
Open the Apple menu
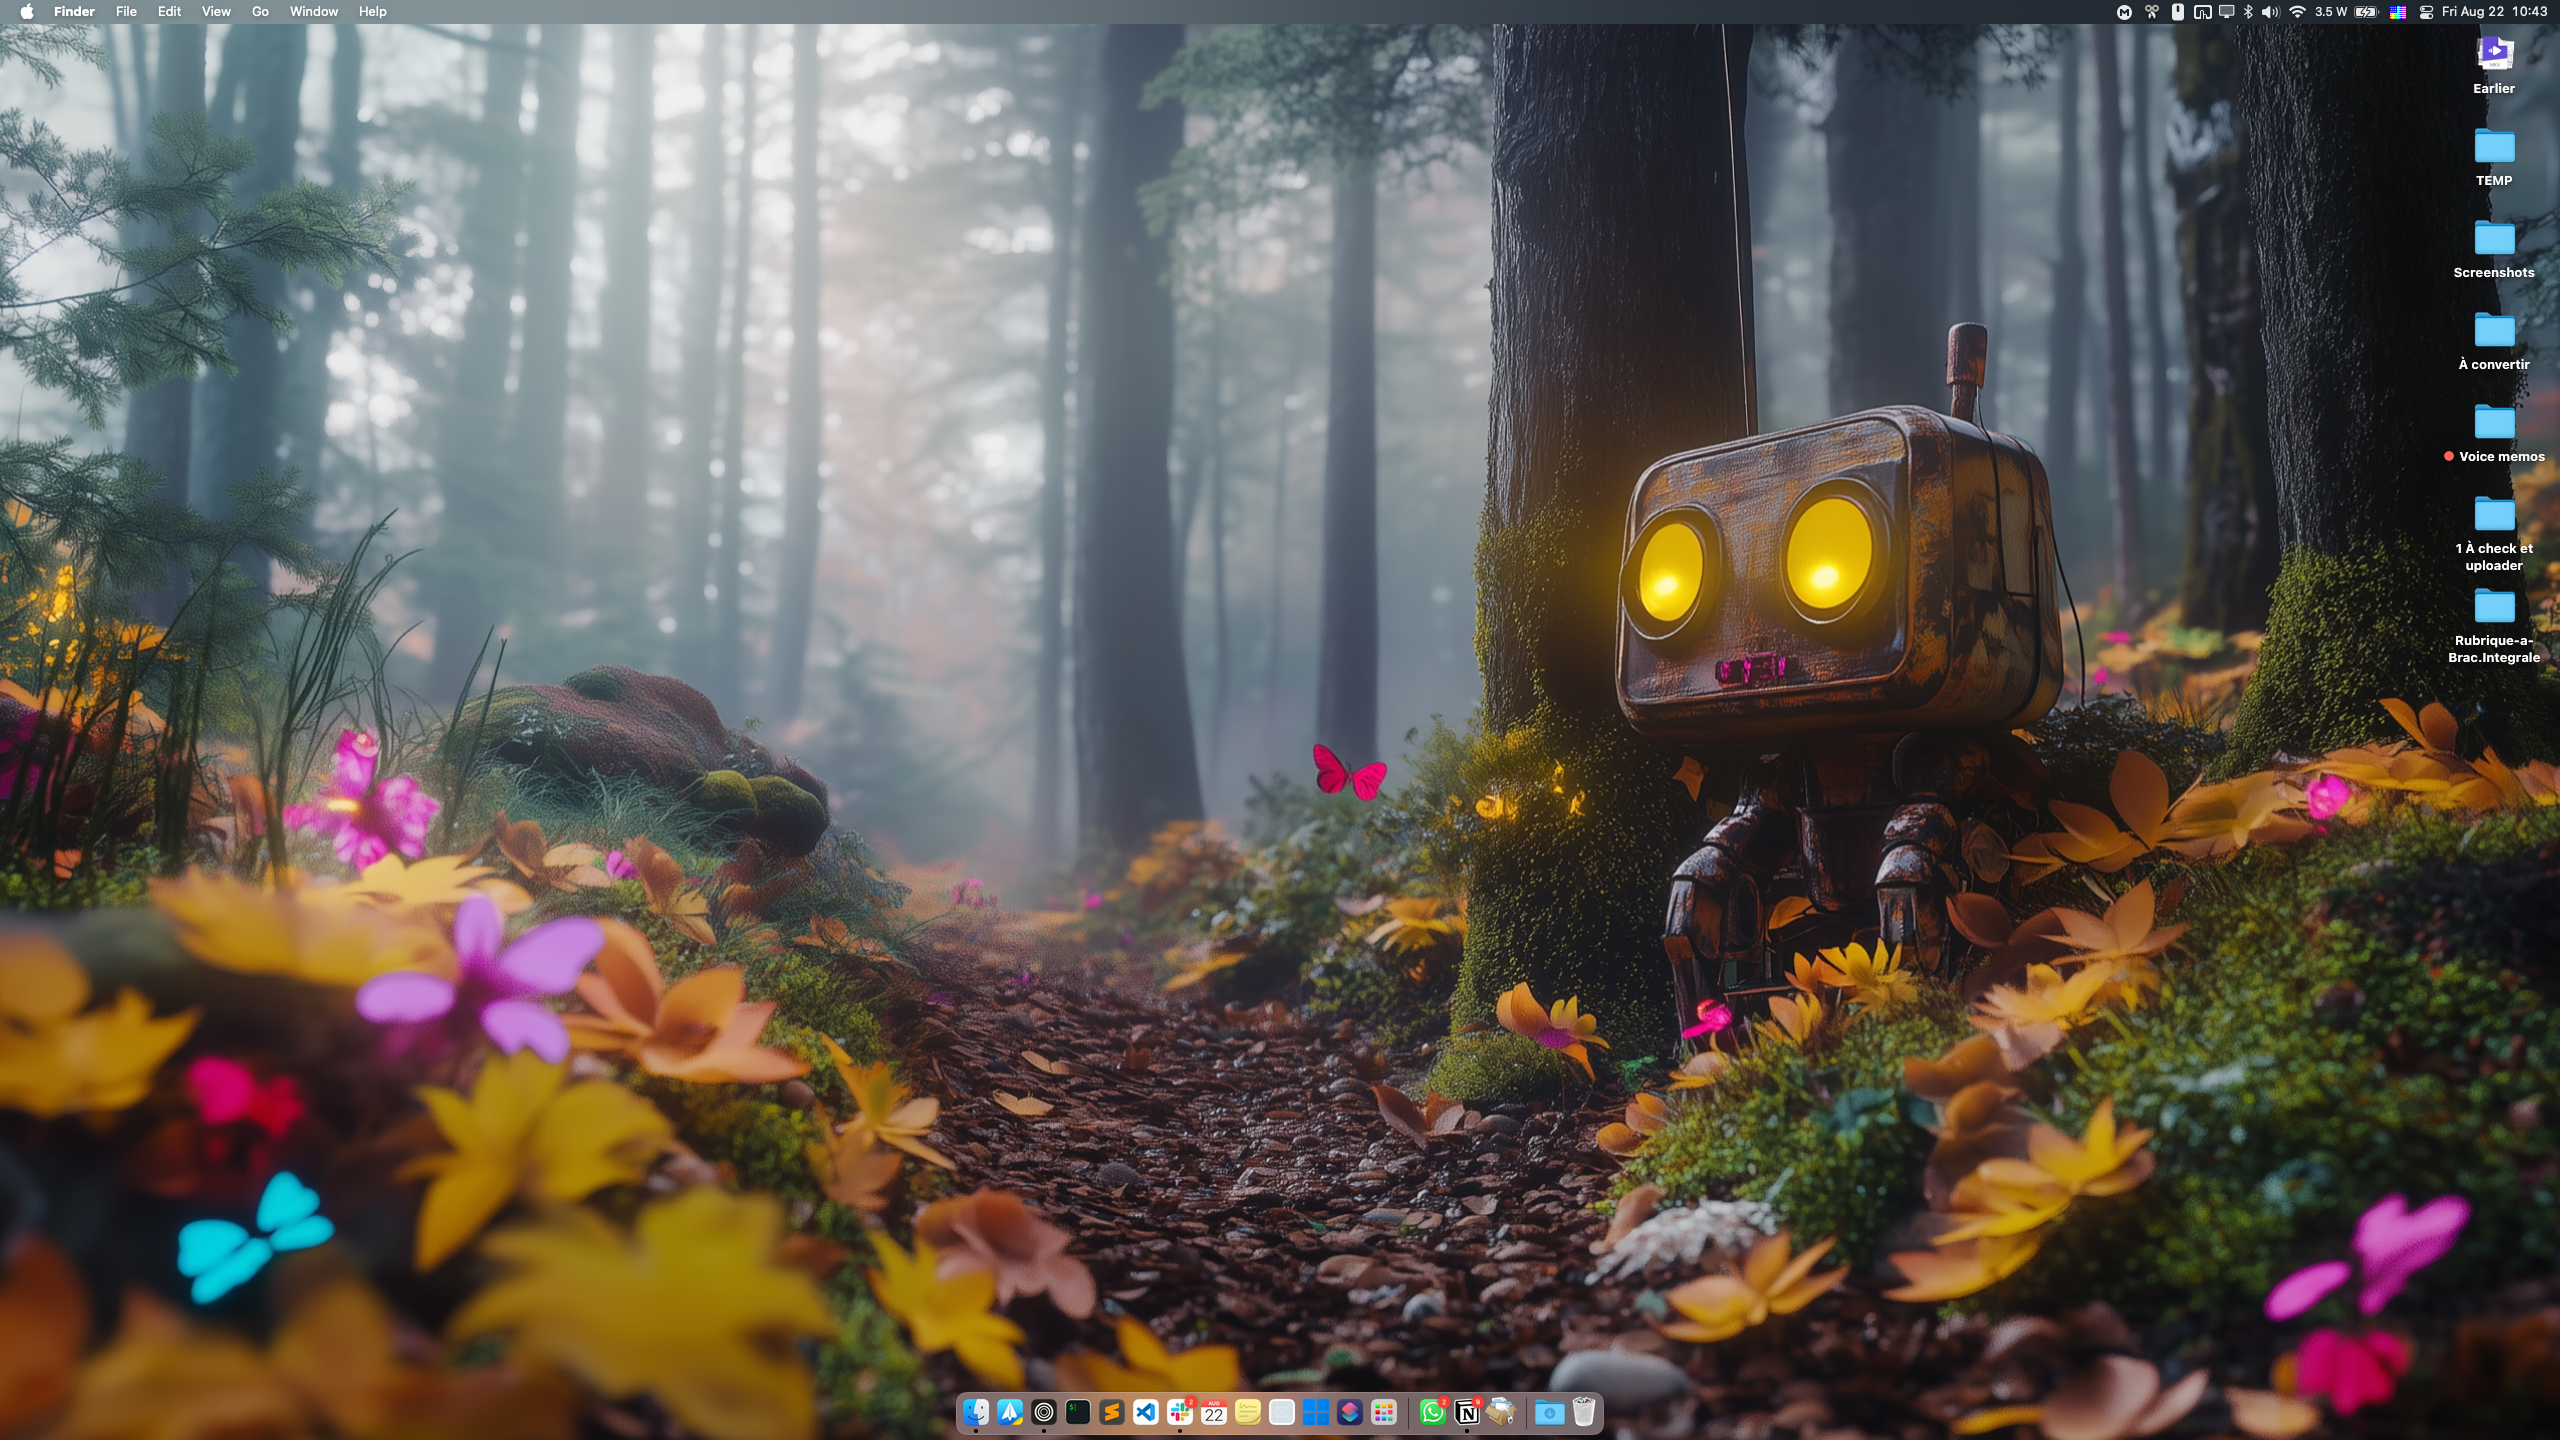[x=27, y=12]
